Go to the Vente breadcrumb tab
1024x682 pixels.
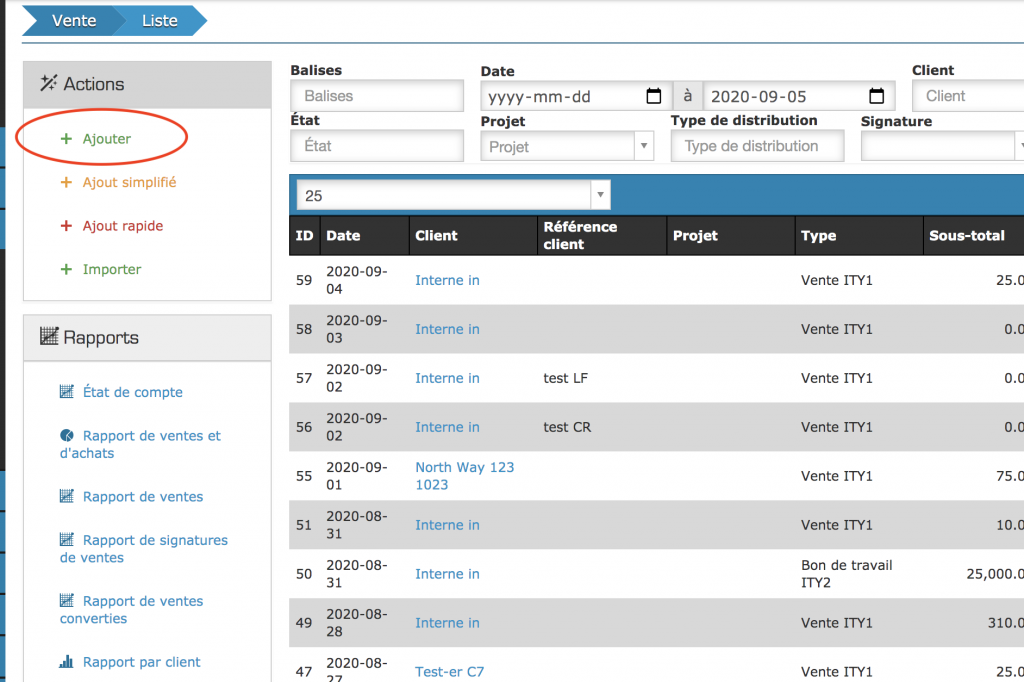point(73,20)
